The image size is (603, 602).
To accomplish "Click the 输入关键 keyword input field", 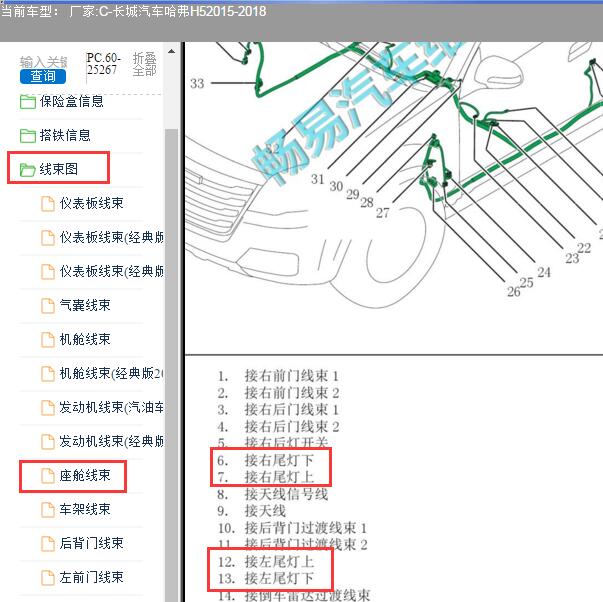I will [43, 62].
